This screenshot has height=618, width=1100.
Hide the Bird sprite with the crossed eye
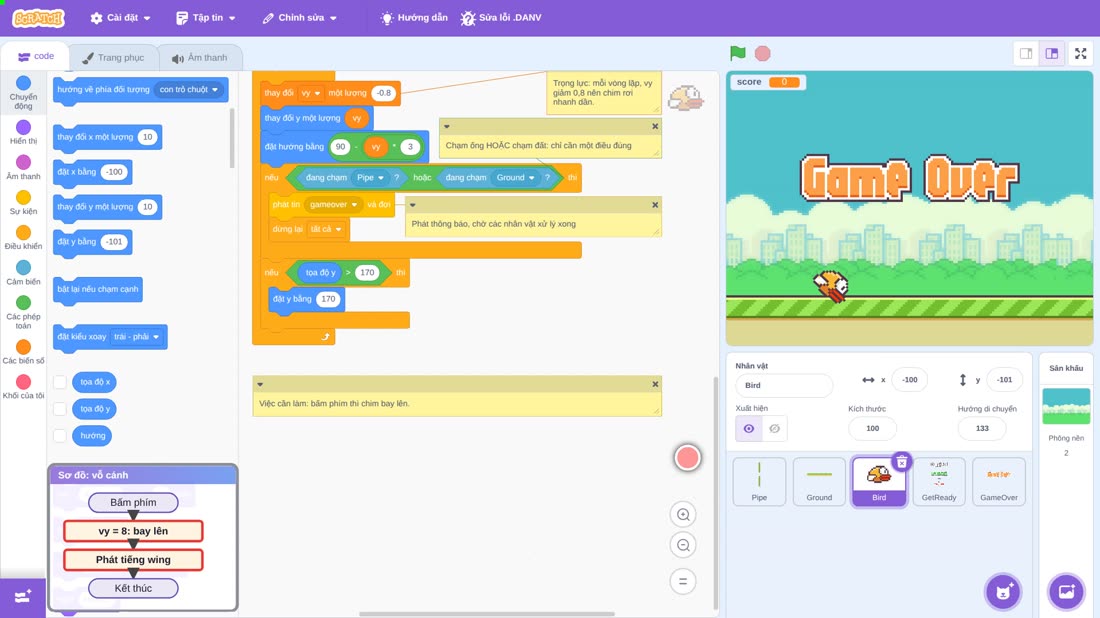coord(774,429)
